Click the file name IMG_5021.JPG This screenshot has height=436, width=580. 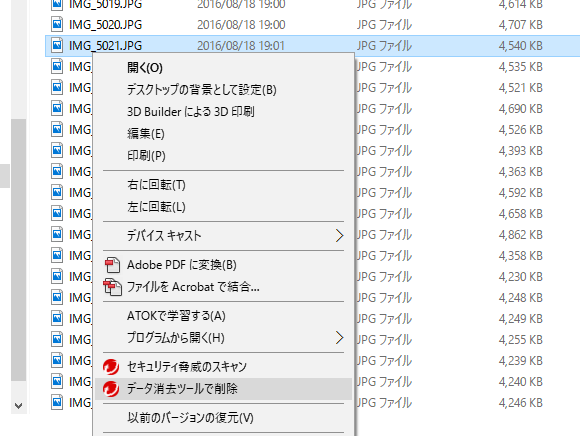click(x=105, y=46)
